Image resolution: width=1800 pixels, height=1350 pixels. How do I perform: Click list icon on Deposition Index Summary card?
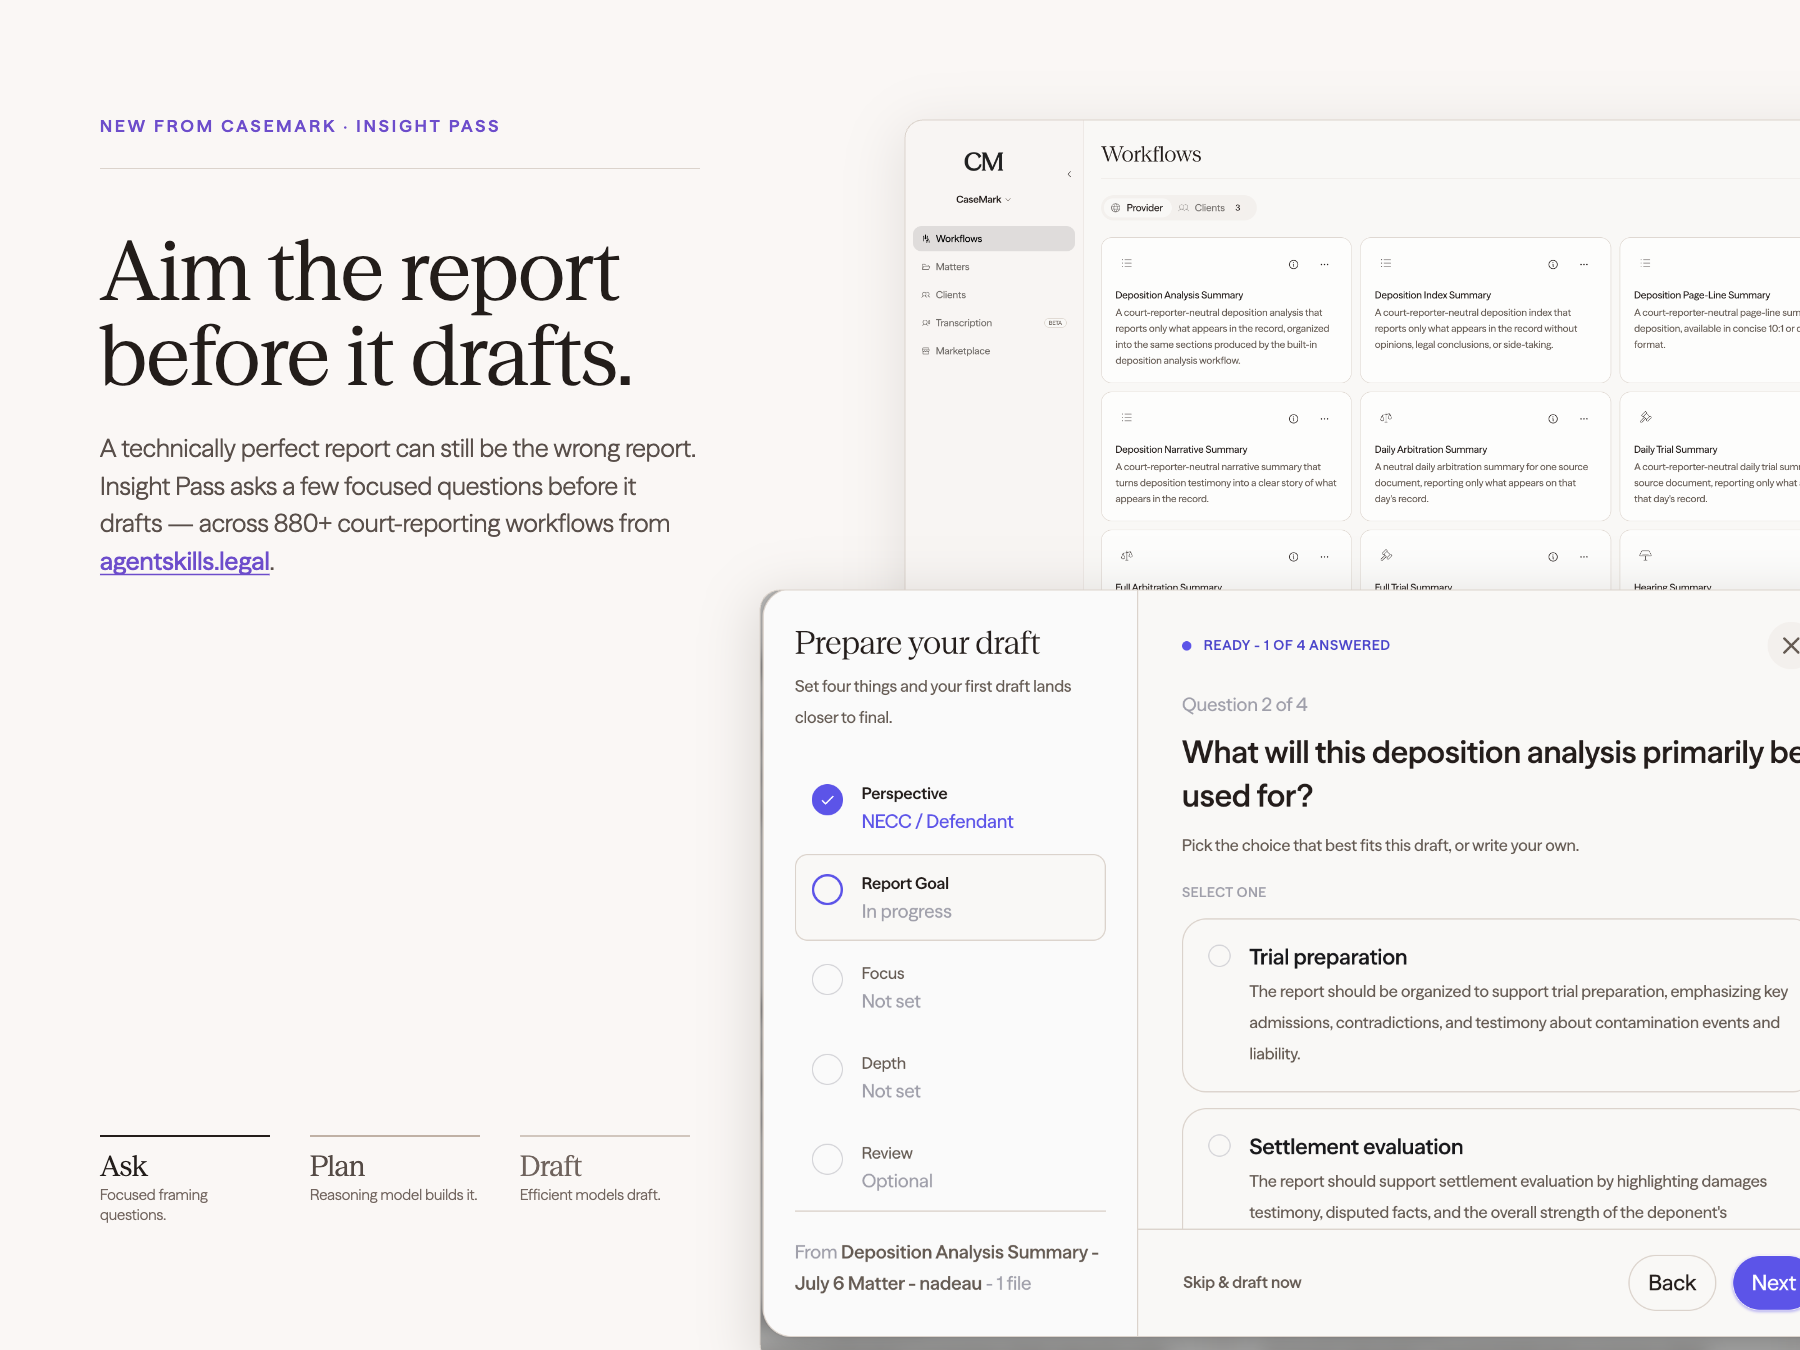coord(1386,263)
